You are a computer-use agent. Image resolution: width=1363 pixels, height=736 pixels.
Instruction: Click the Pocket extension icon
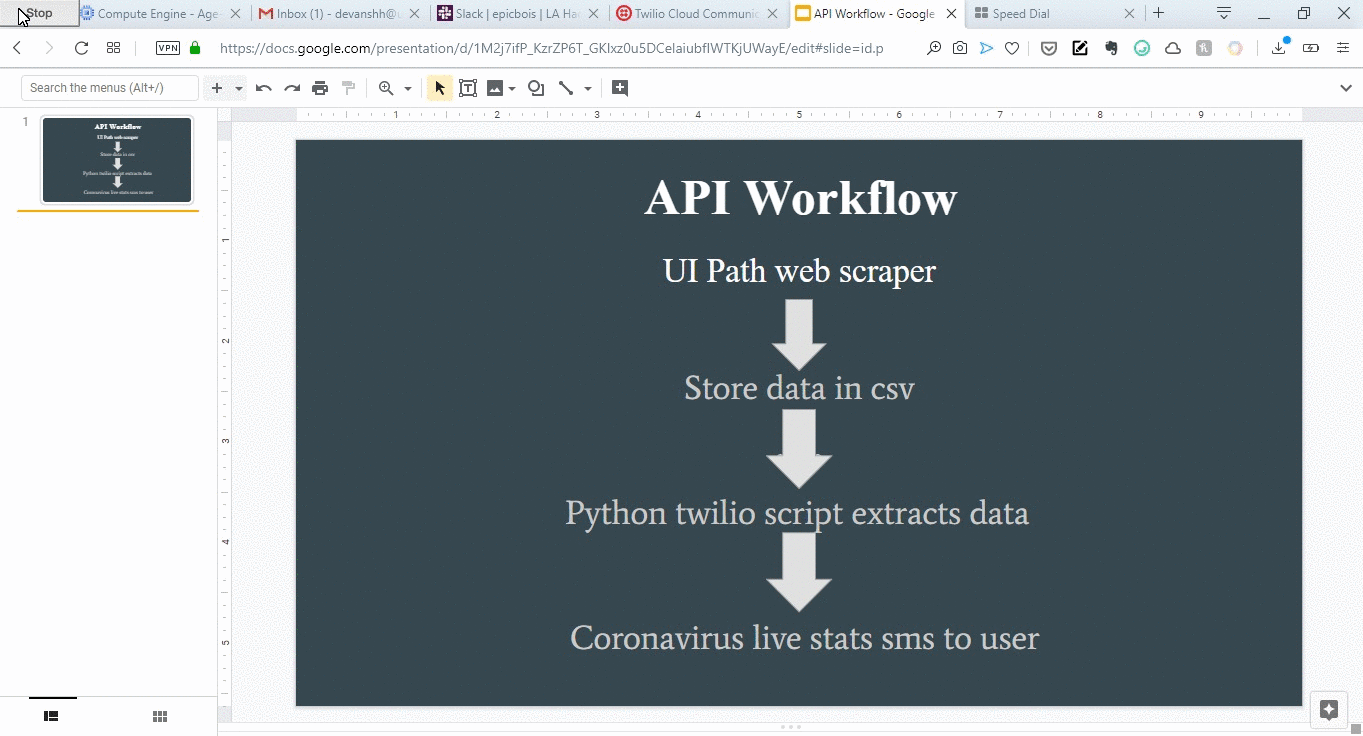coord(1049,48)
